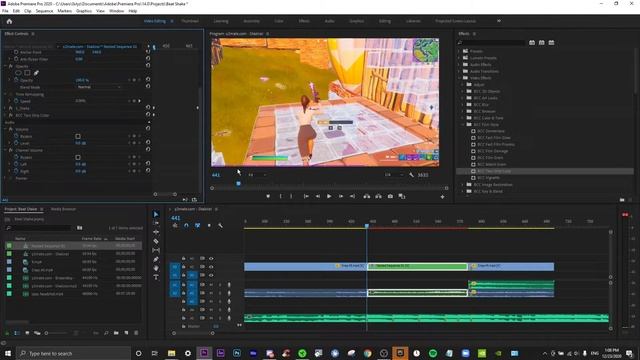The height and width of the screenshot is (360, 640).
Task: Select the Track Select Forward tool
Action: click(x=156, y=223)
